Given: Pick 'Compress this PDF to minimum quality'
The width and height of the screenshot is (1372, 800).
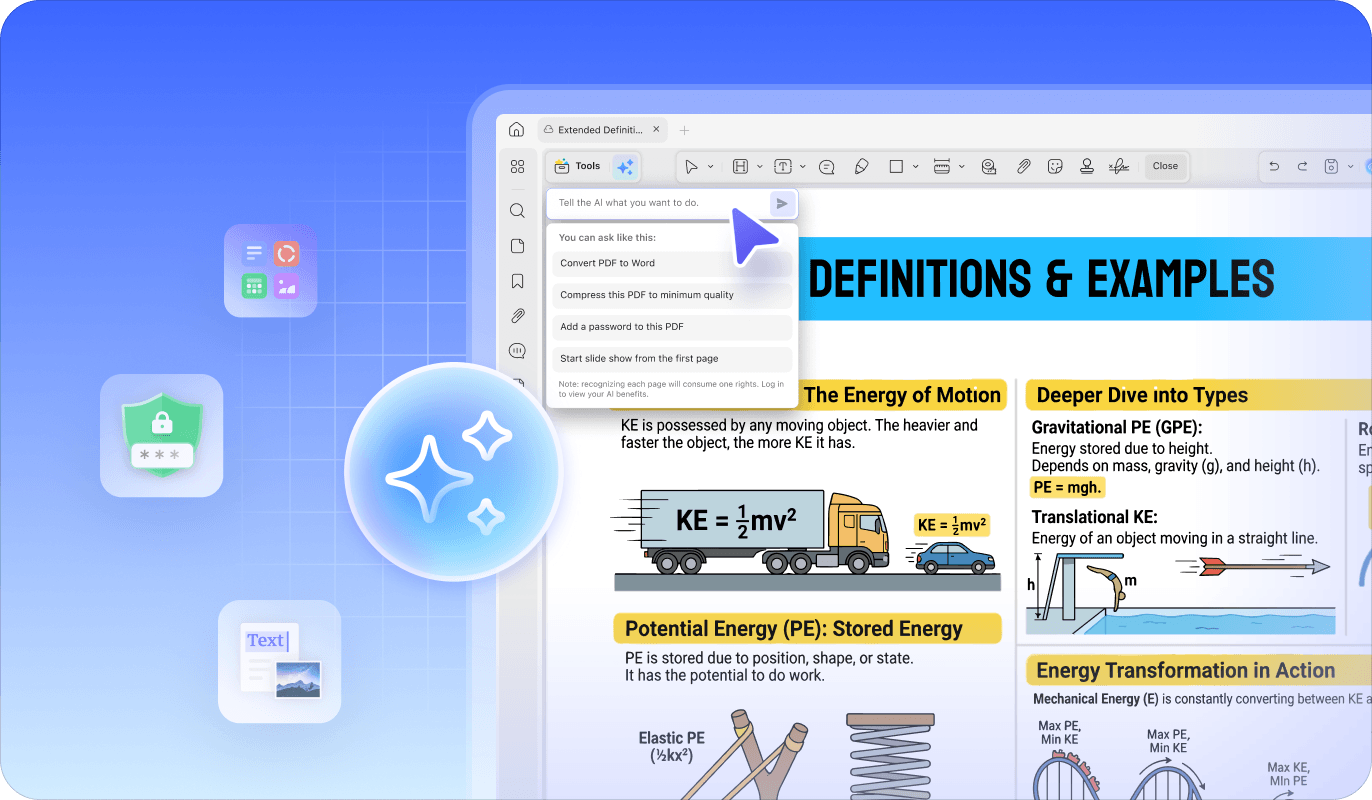Looking at the screenshot, I should (672, 295).
